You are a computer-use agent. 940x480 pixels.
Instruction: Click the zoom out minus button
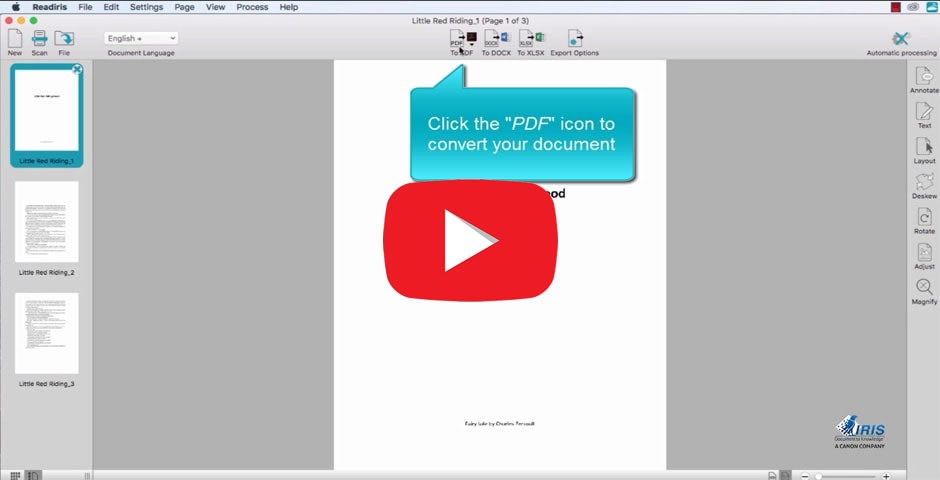click(805, 476)
